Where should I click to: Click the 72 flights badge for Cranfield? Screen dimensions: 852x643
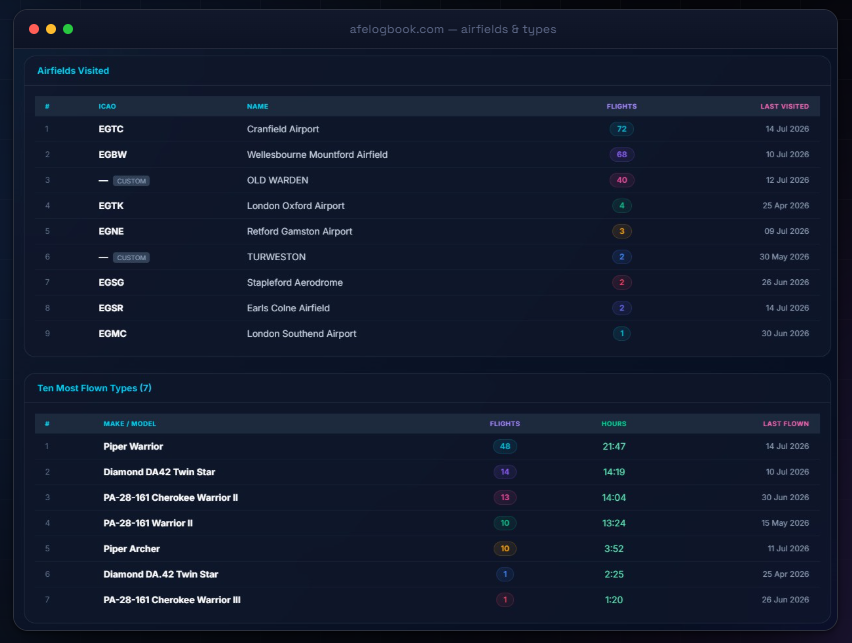coord(622,129)
